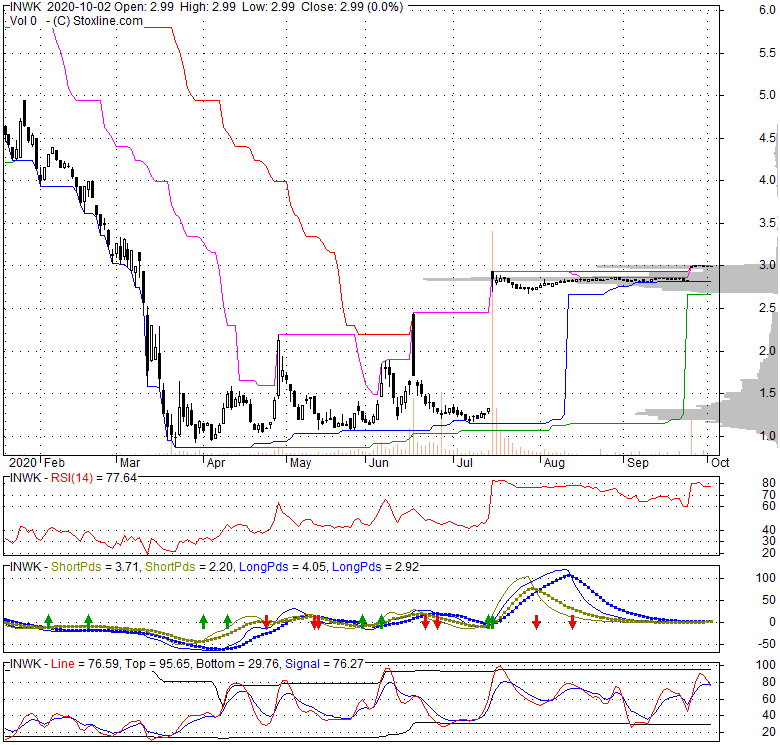Click the 'RSI(14) = 77.64' indicator label

[x=94, y=478]
